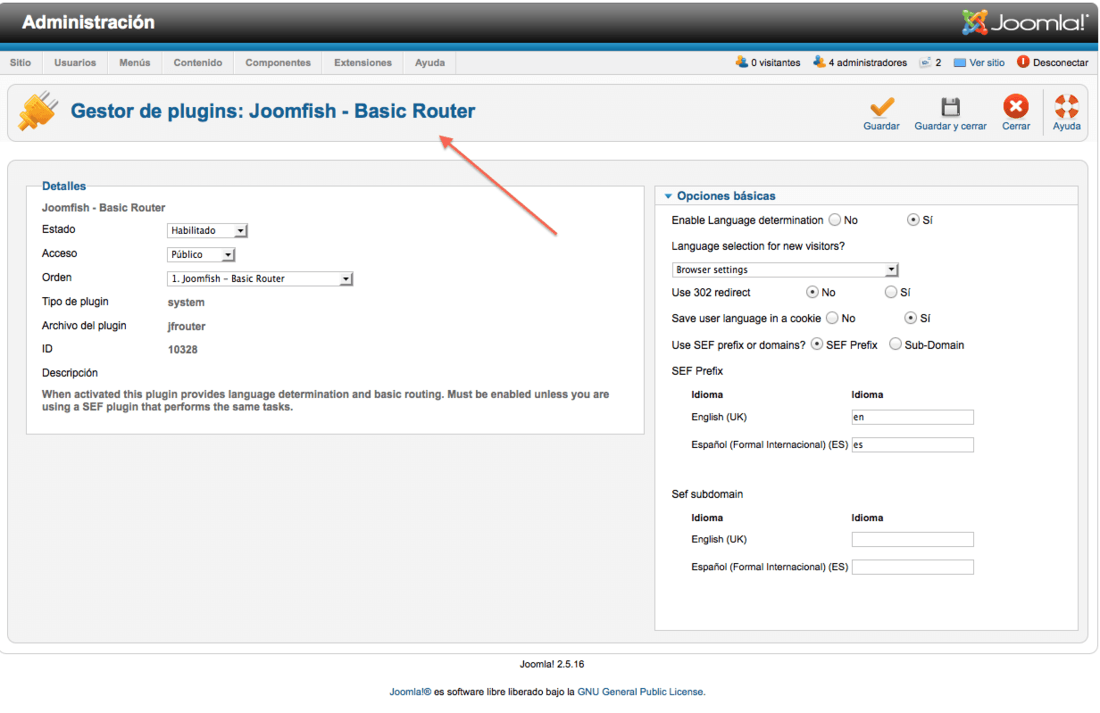1100x713 pixels.
Task: Select No for Save user language in cookie
Action: pos(832,318)
